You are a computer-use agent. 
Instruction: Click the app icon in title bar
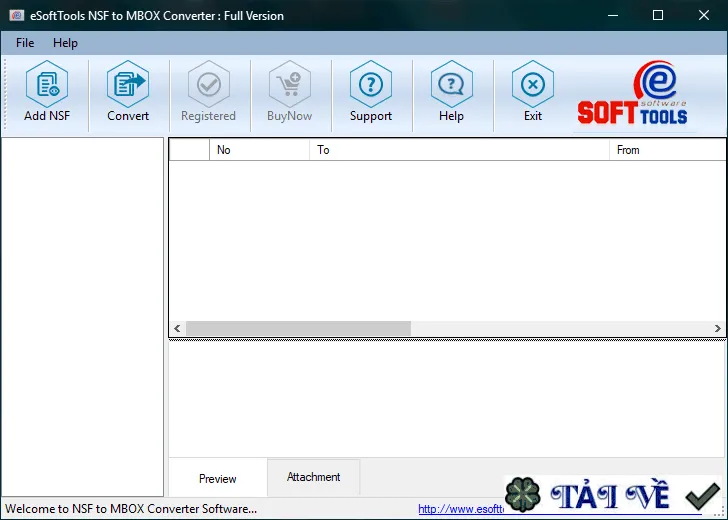coord(16,15)
